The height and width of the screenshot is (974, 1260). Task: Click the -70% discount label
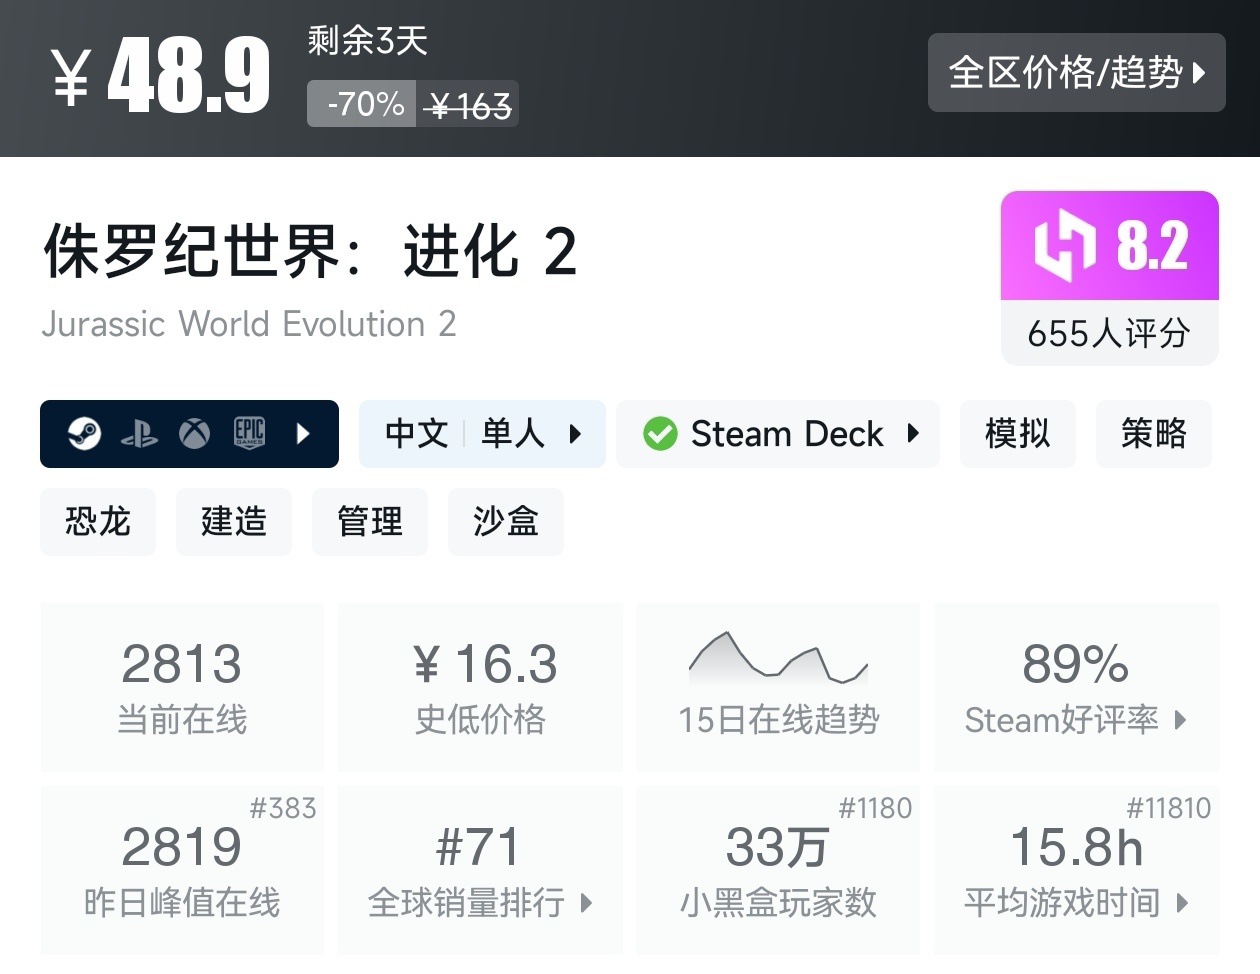pyautogui.click(x=360, y=103)
